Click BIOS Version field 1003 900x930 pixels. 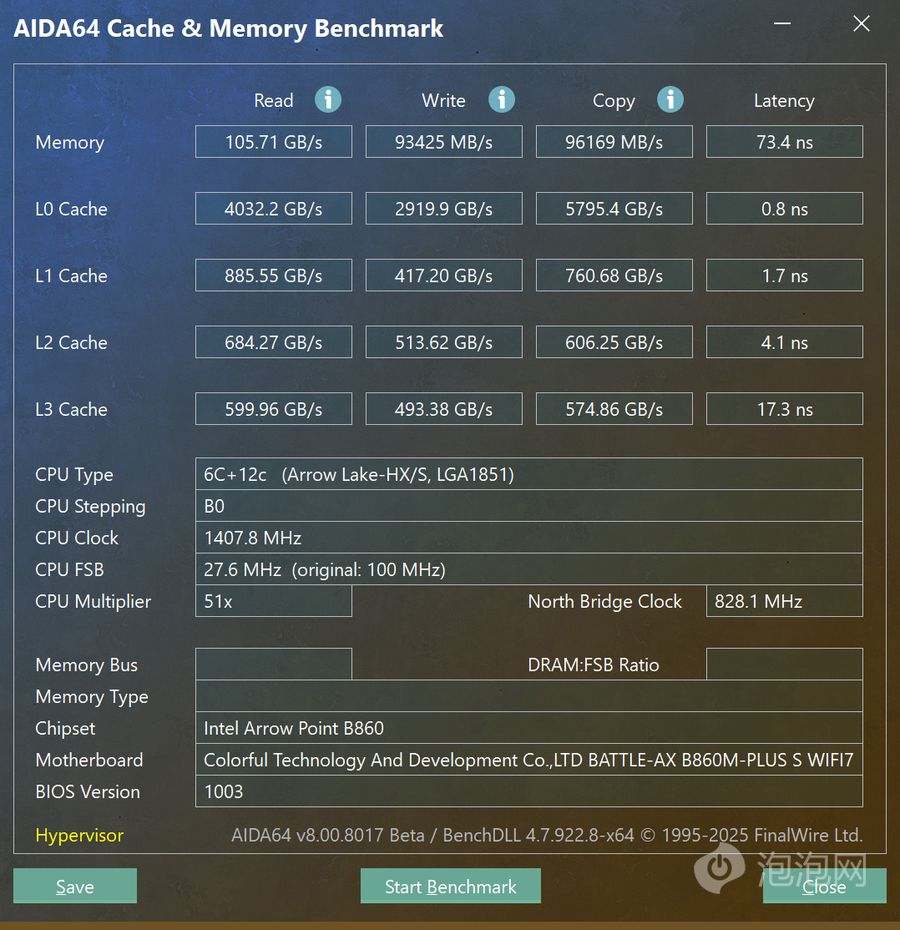pos(529,791)
